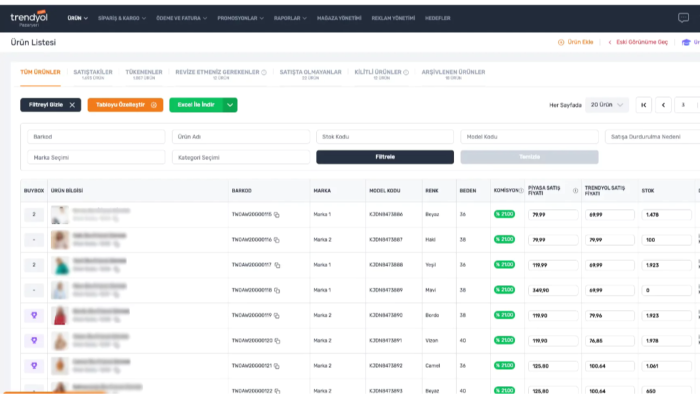This screenshot has height=394, width=700.
Task: Click the Filtrele button
Action: (x=385, y=157)
